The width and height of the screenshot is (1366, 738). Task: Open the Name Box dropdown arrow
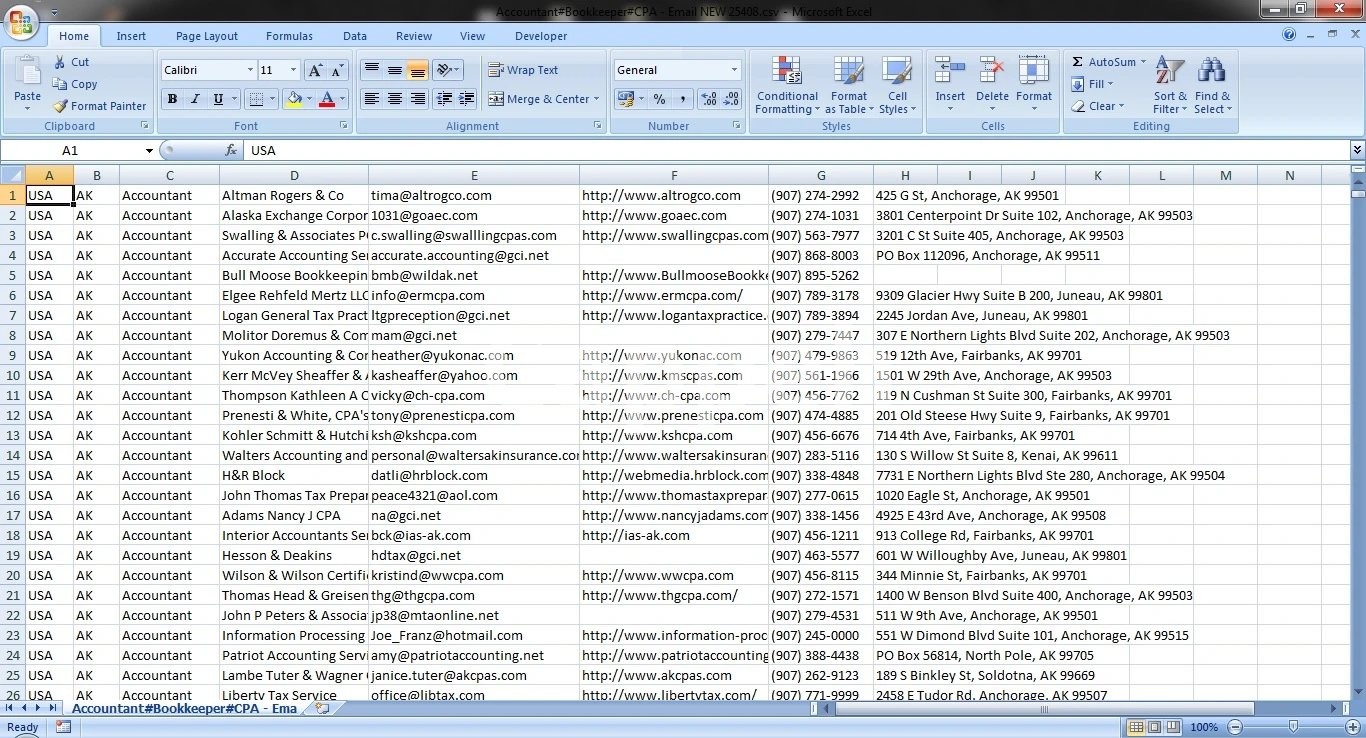[149, 151]
